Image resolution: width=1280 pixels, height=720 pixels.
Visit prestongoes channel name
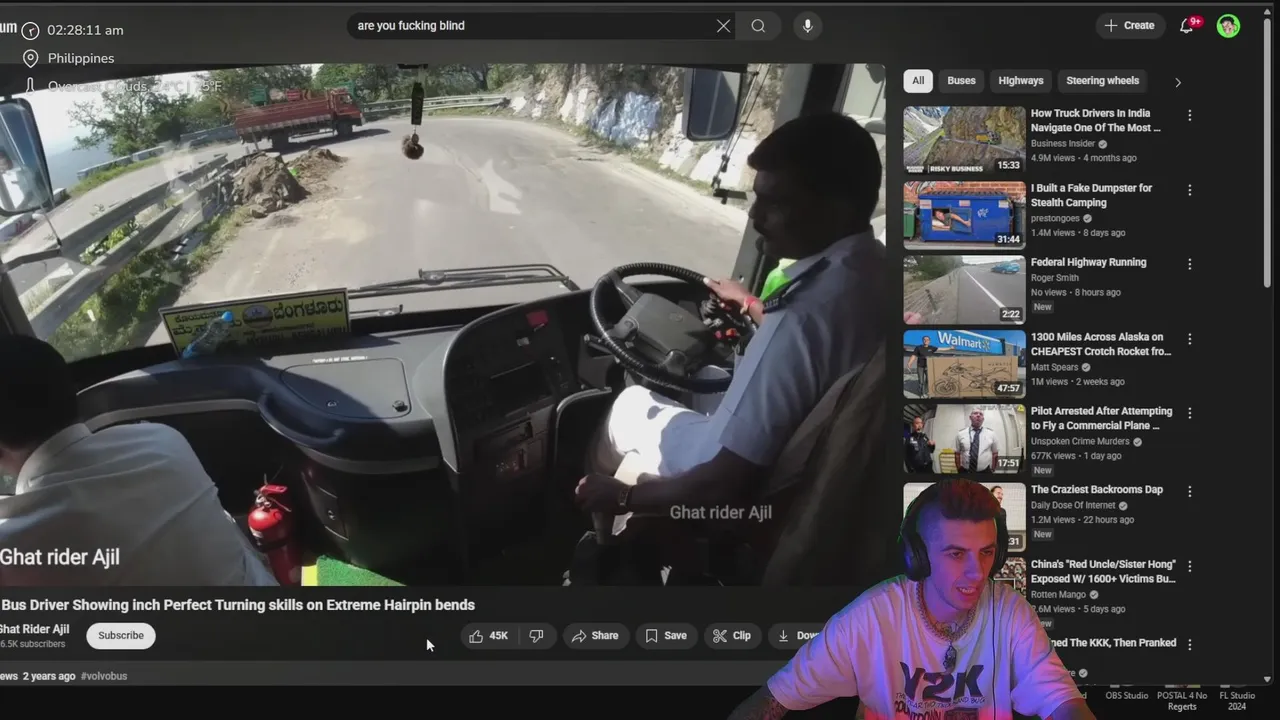[x=1055, y=218]
